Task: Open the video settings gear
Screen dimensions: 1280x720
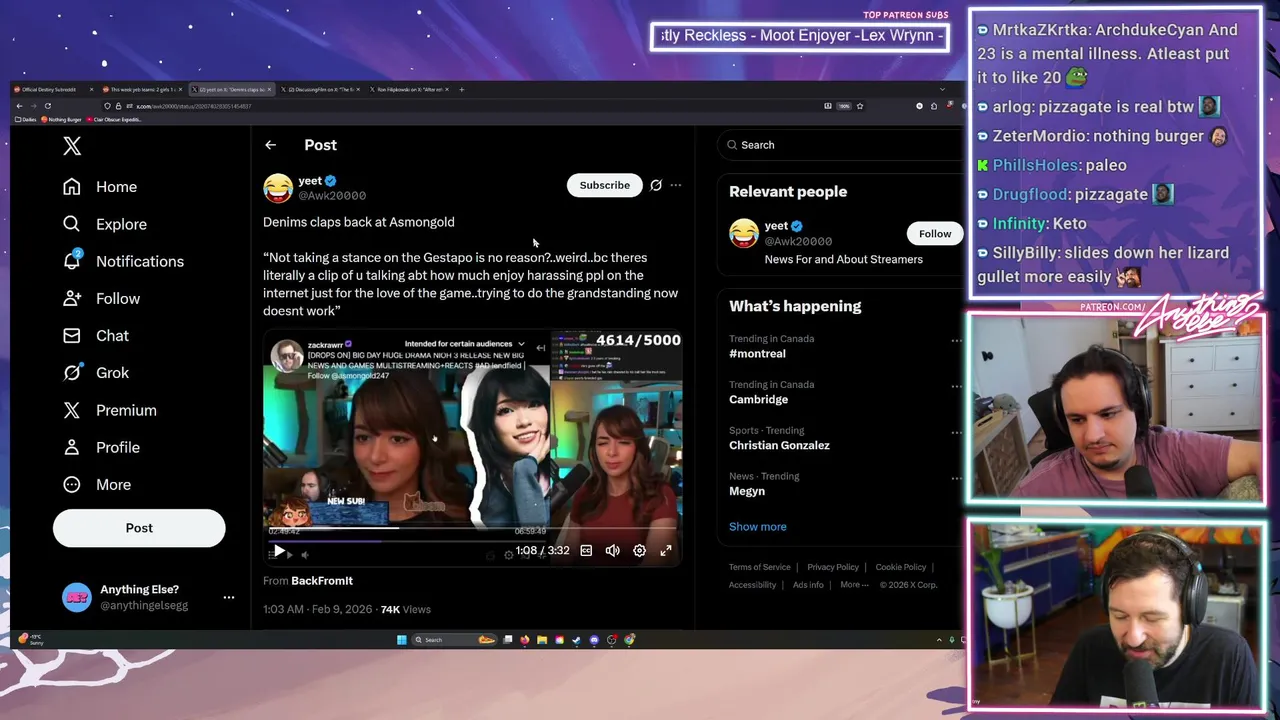Action: point(639,550)
